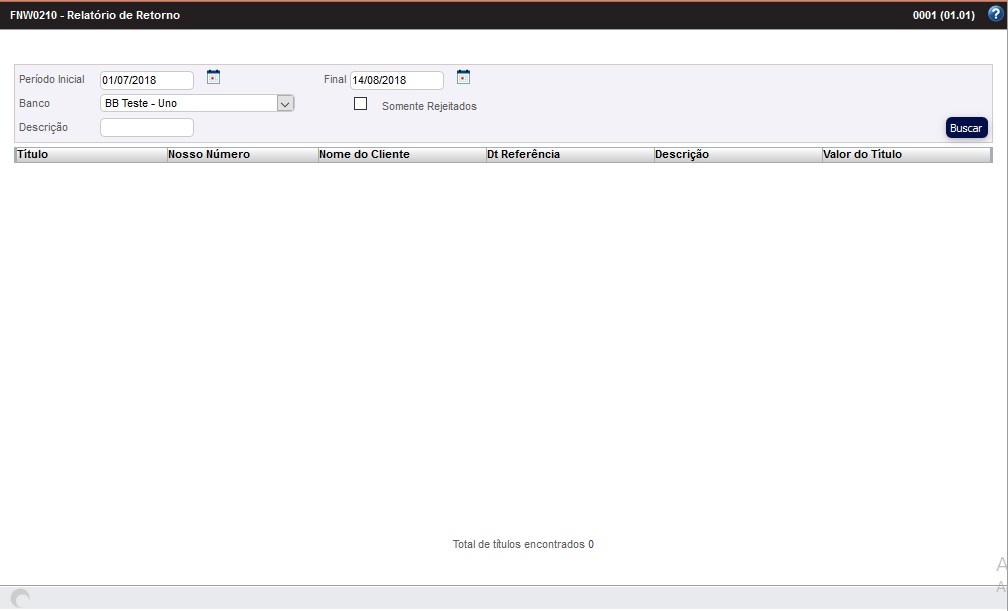Open the help question mark icon
The image size is (1008, 611).
click(x=994, y=15)
